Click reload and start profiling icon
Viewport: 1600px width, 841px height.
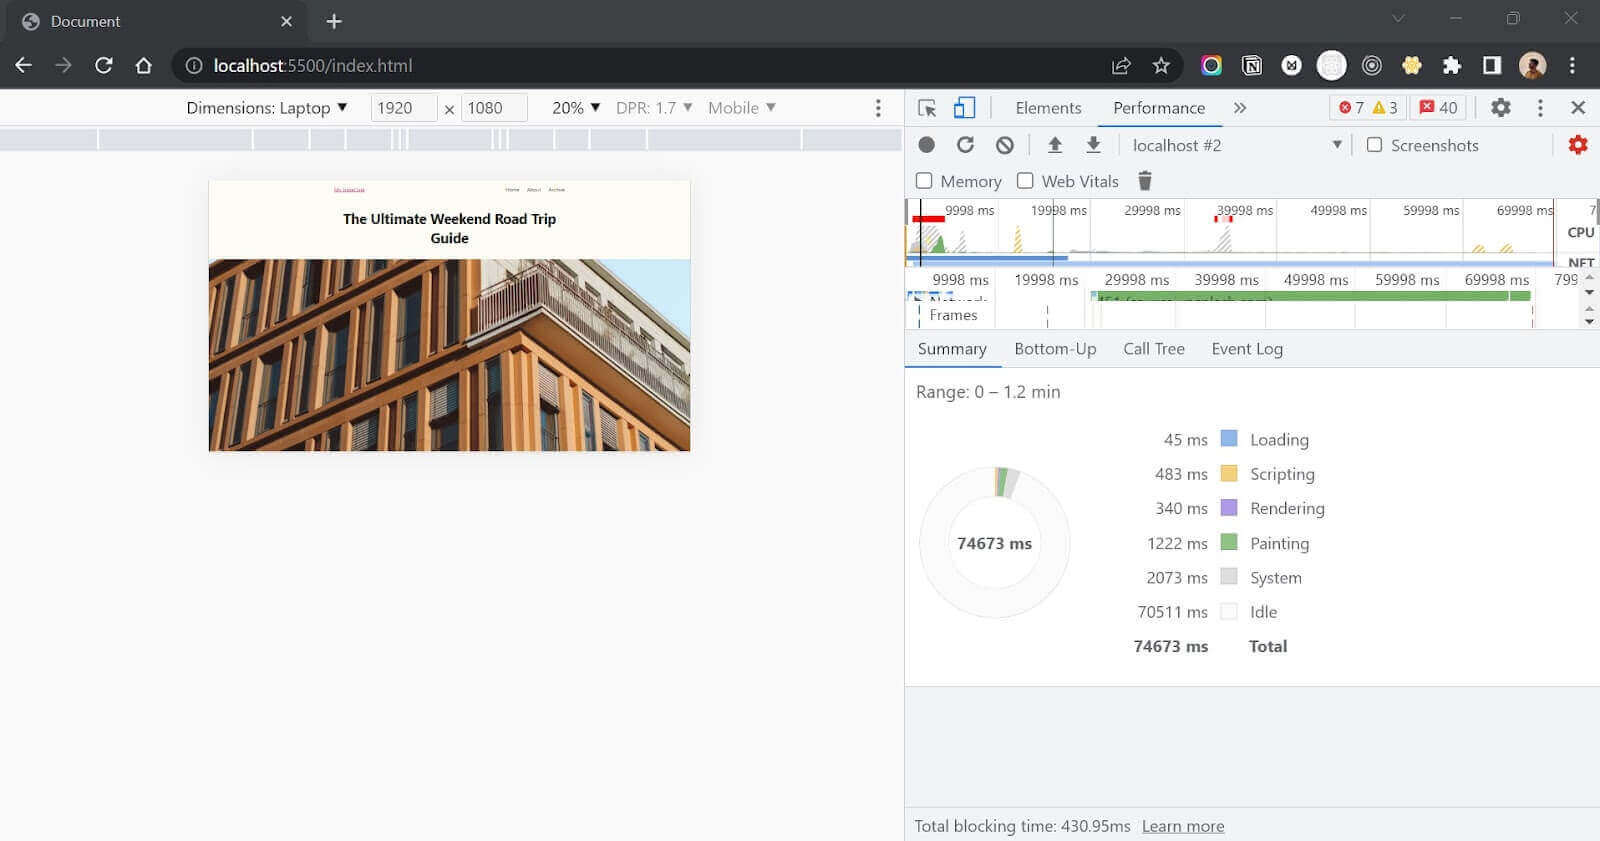pyautogui.click(x=965, y=145)
